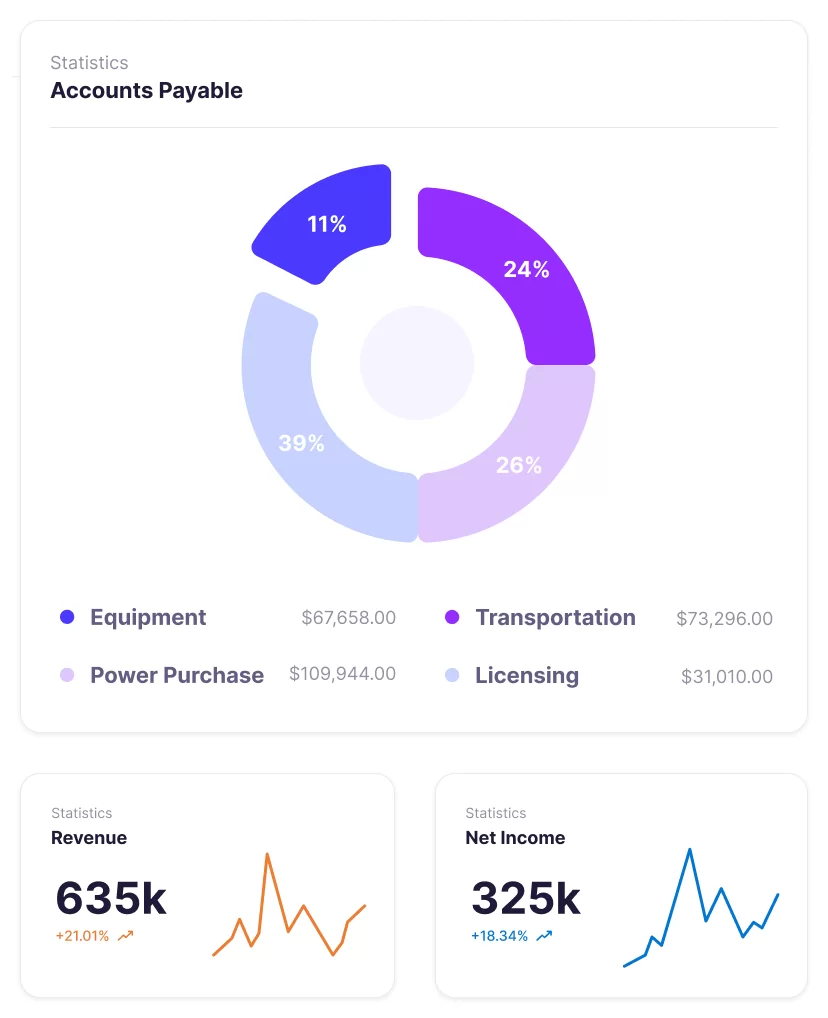Screen dimensions: 828x1018
Task: Click the 635k Revenue value
Action: tap(111, 898)
